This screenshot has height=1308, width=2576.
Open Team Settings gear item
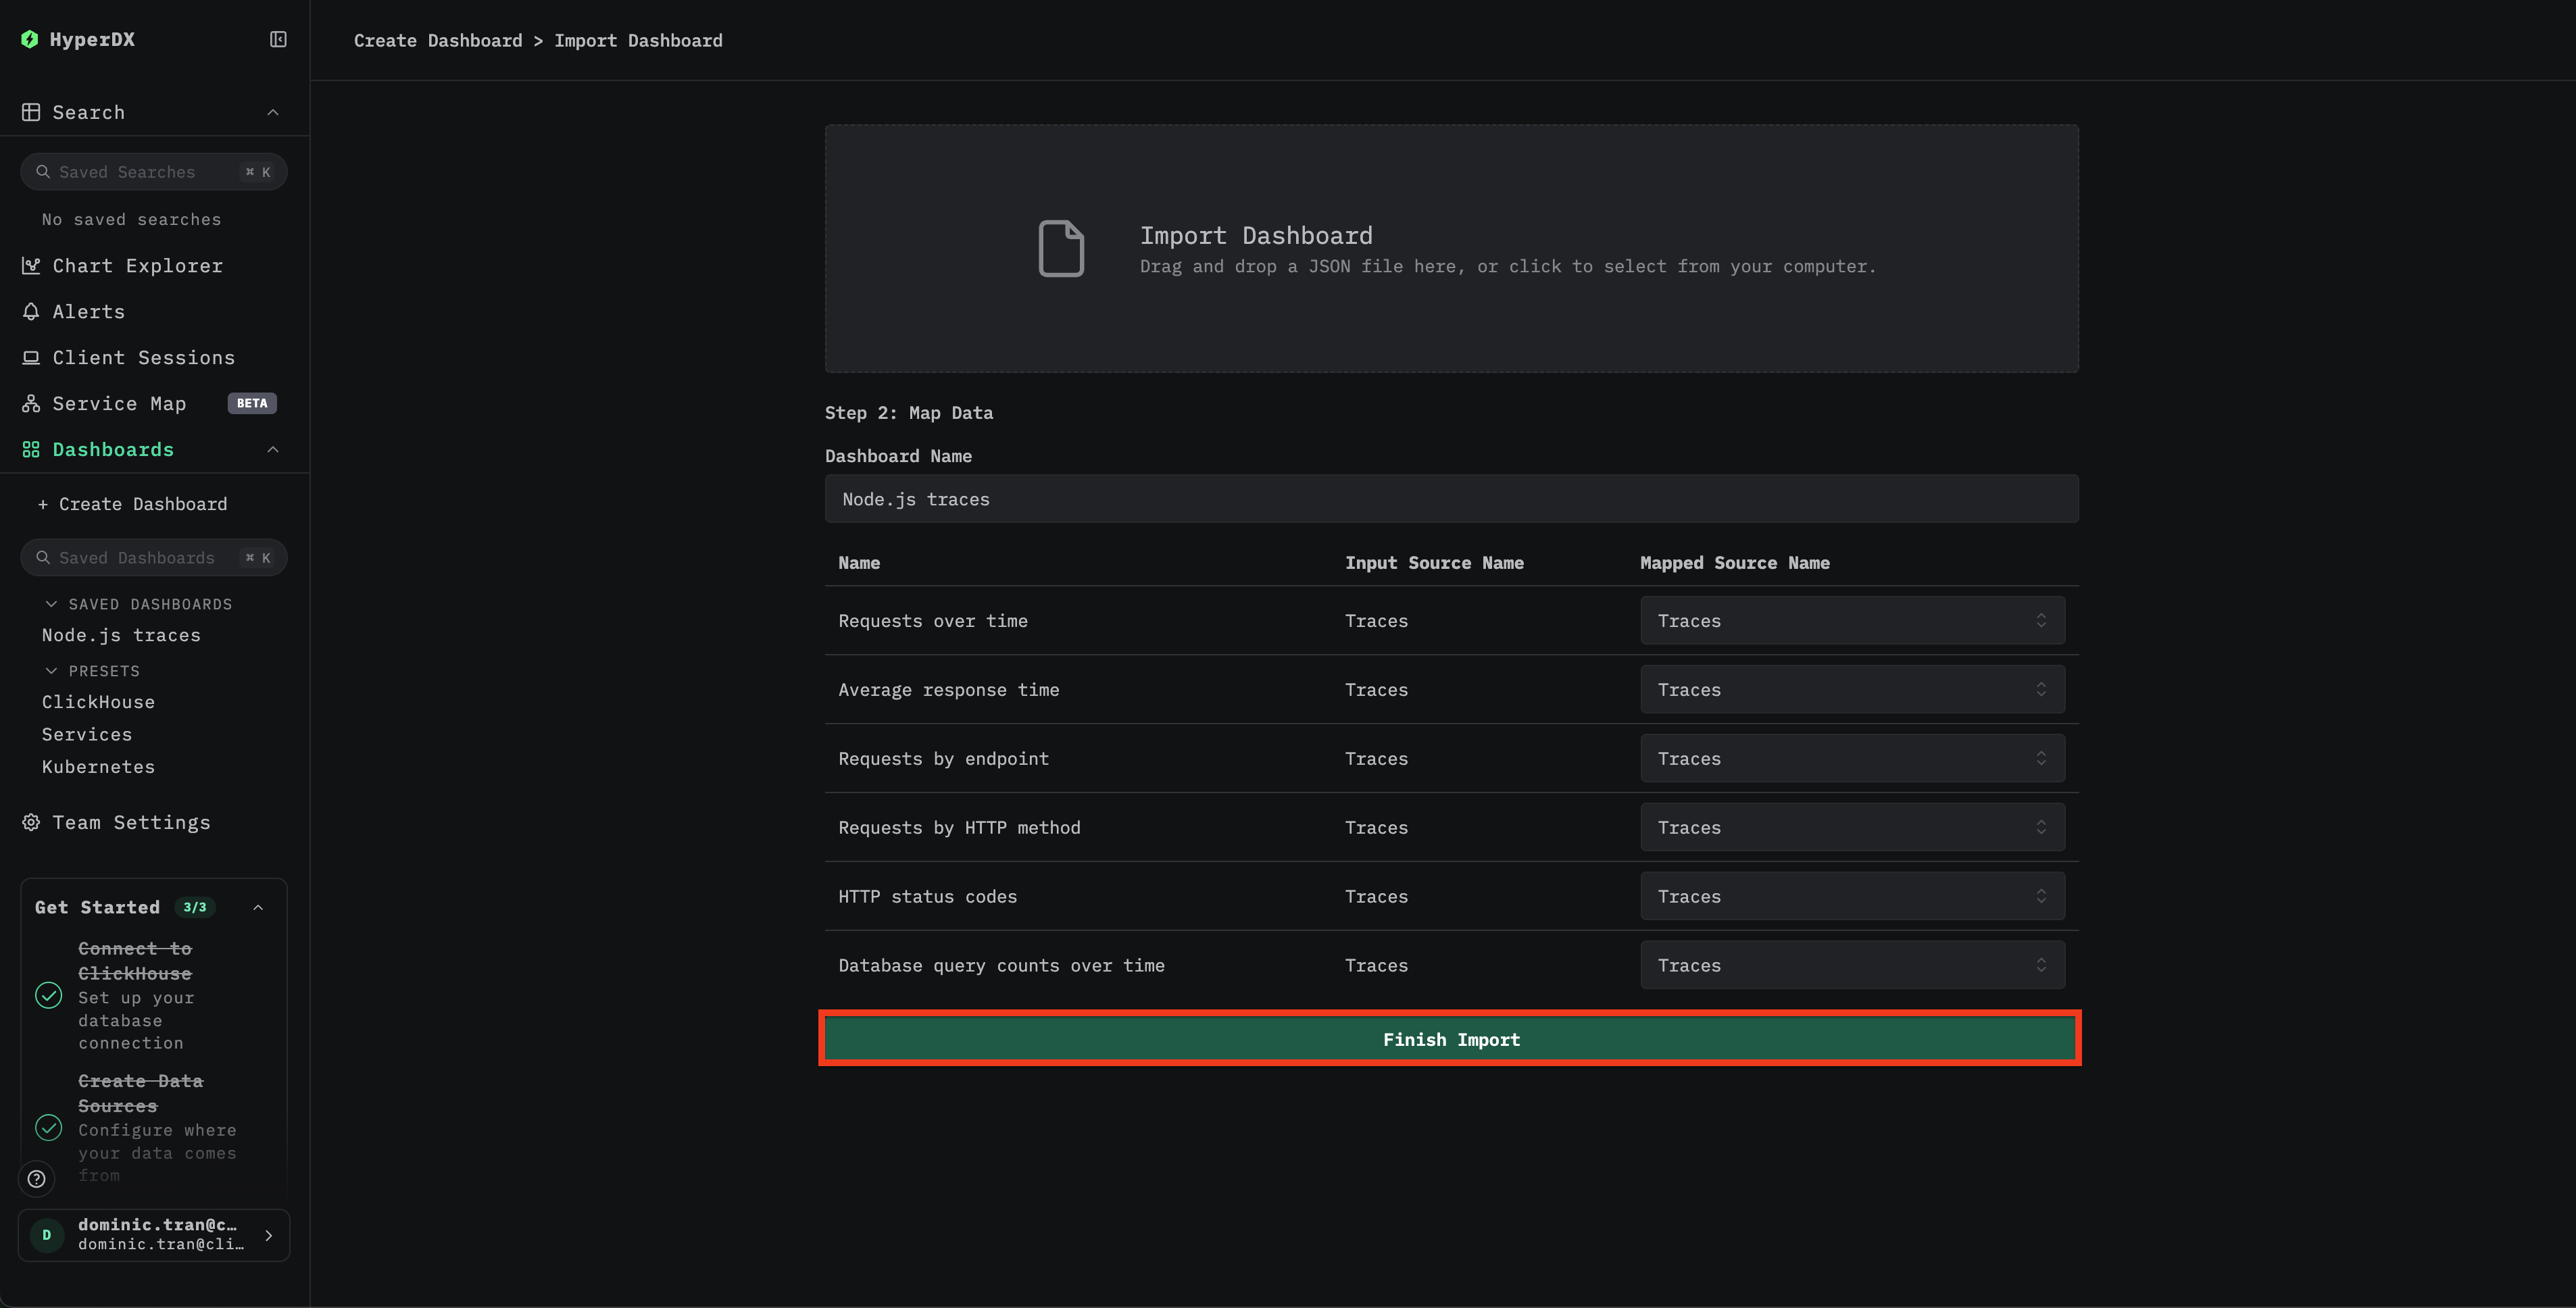click(131, 823)
